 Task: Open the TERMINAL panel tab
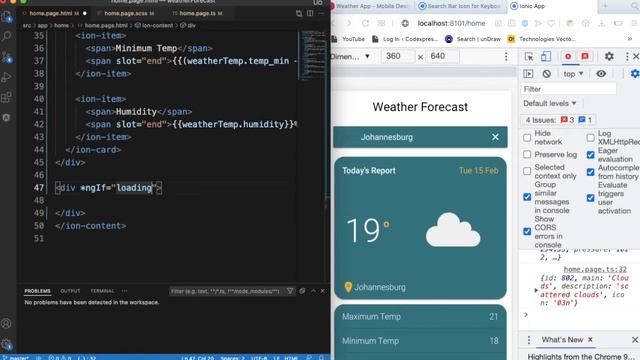(x=102, y=291)
